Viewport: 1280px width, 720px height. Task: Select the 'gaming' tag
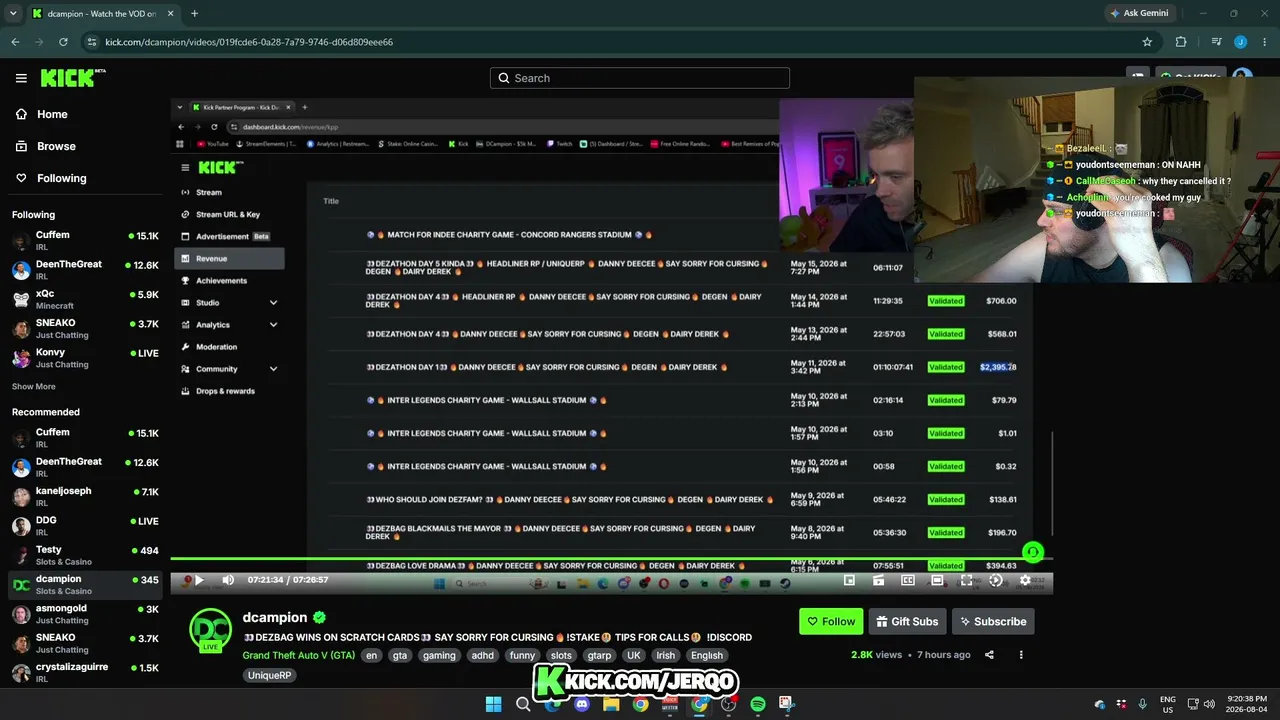click(439, 655)
